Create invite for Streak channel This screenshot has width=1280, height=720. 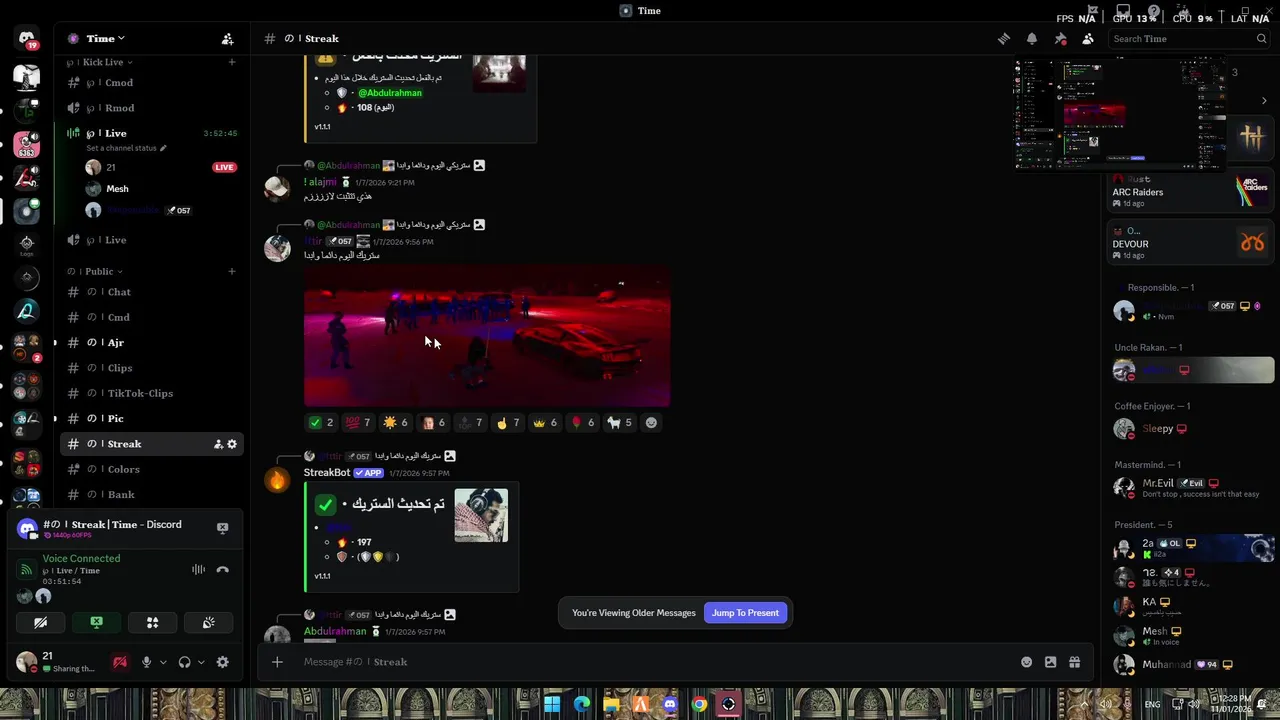pos(217,444)
